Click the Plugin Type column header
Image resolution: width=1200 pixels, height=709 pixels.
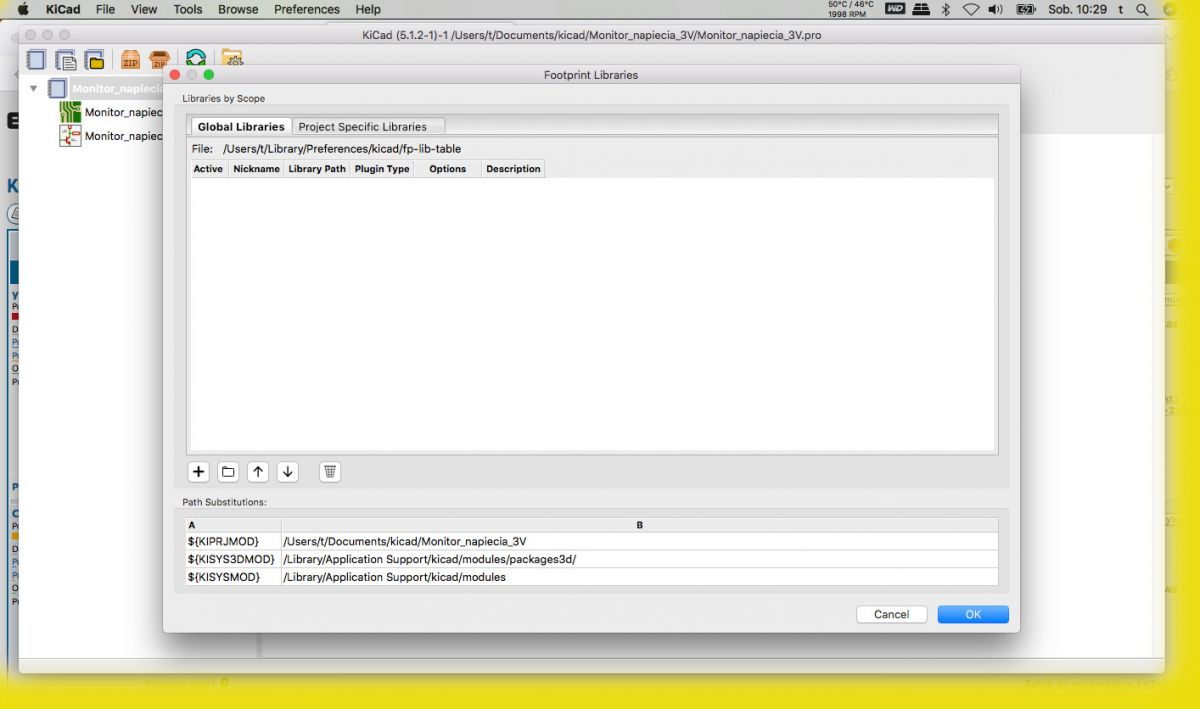click(382, 169)
